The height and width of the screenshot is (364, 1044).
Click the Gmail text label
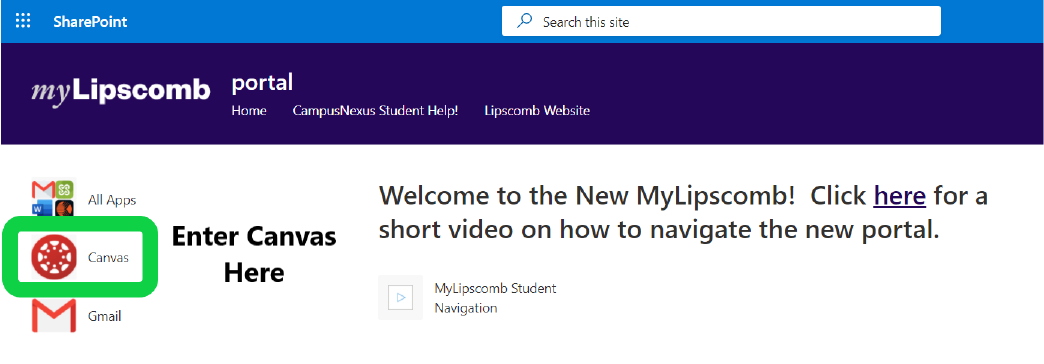coord(105,316)
